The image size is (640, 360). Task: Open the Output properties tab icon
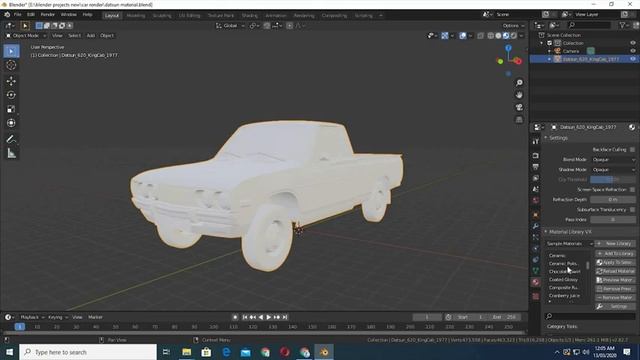pyautogui.click(x=536, y=167)
